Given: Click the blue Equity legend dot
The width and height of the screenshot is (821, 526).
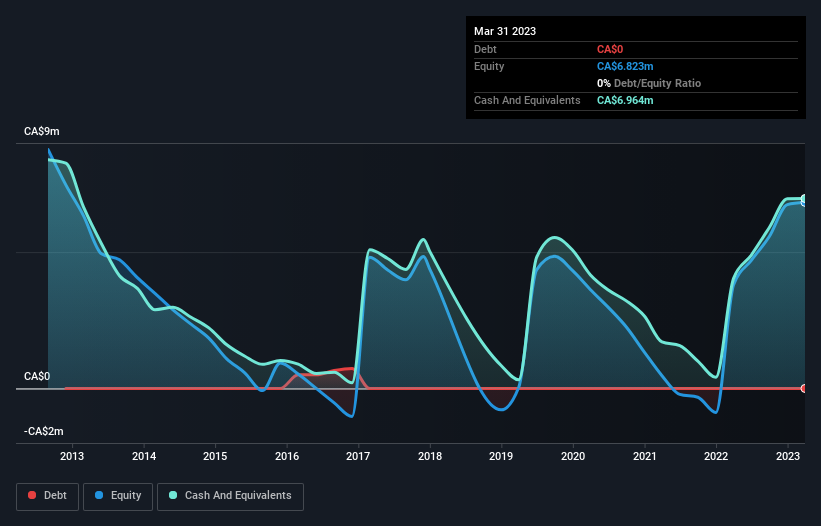Looking at the screenshot, I should pos(99,495).
